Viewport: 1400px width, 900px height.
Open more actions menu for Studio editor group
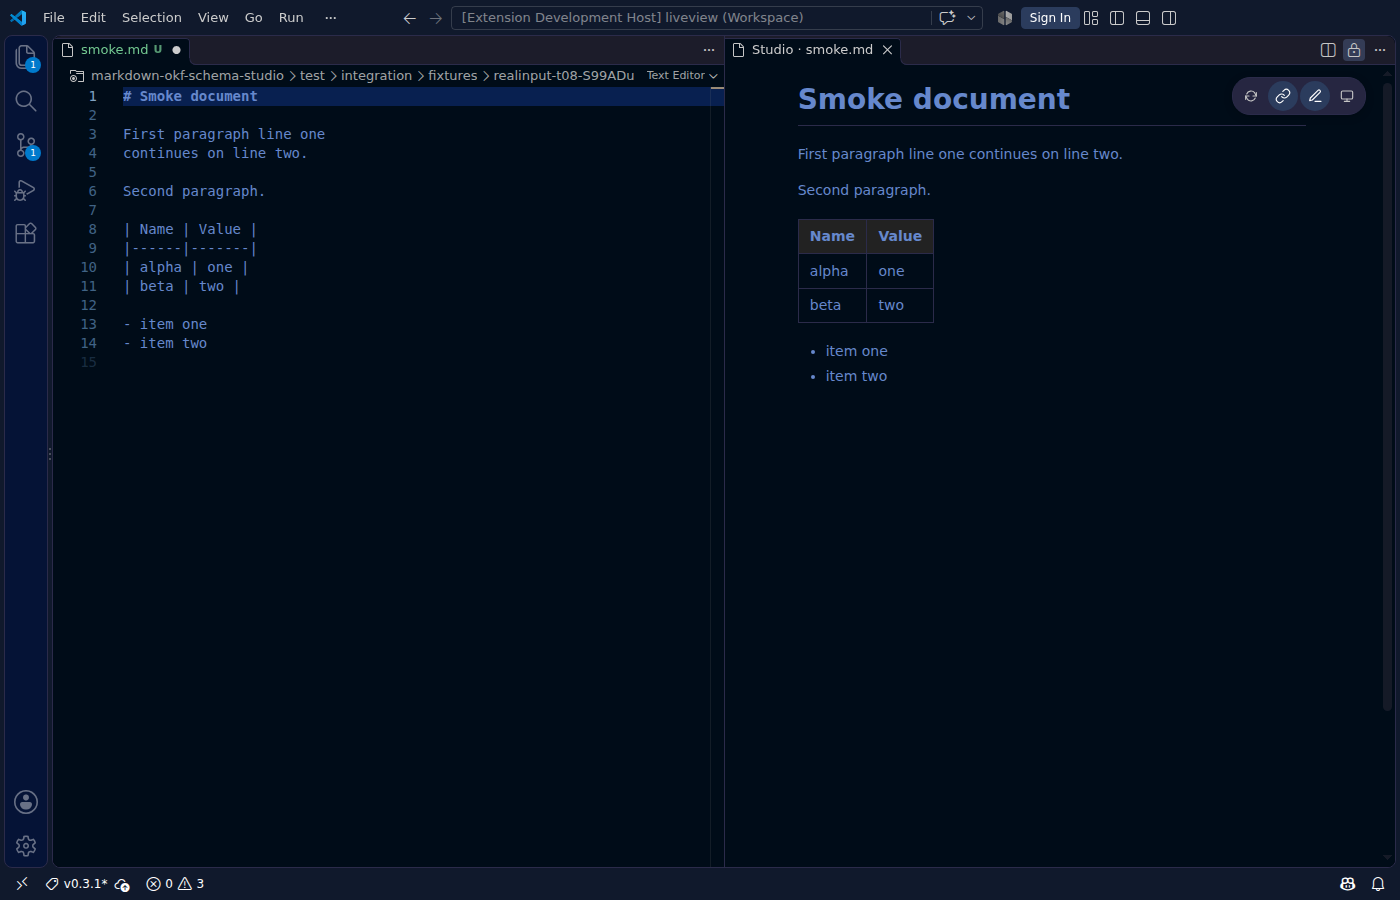[1380, 50]
